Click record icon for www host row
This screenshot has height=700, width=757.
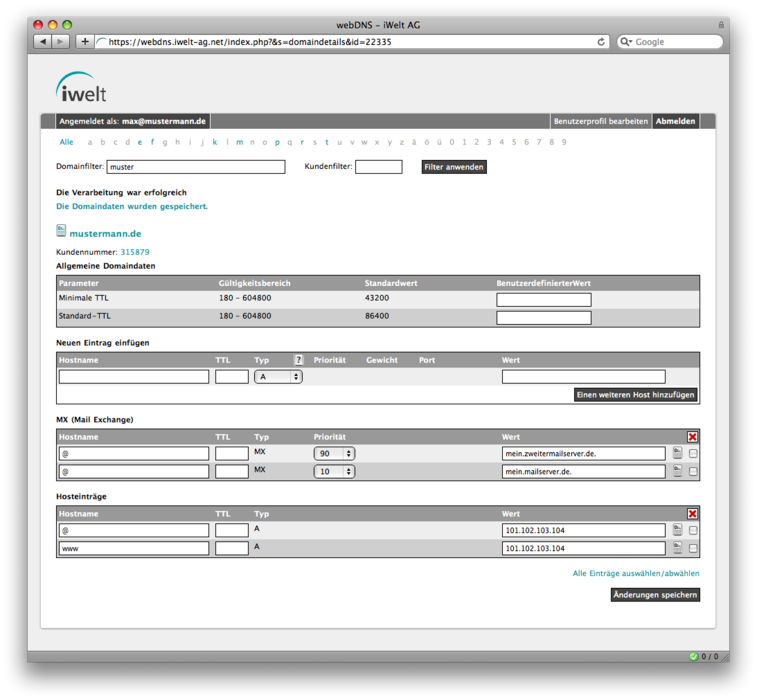677,548
